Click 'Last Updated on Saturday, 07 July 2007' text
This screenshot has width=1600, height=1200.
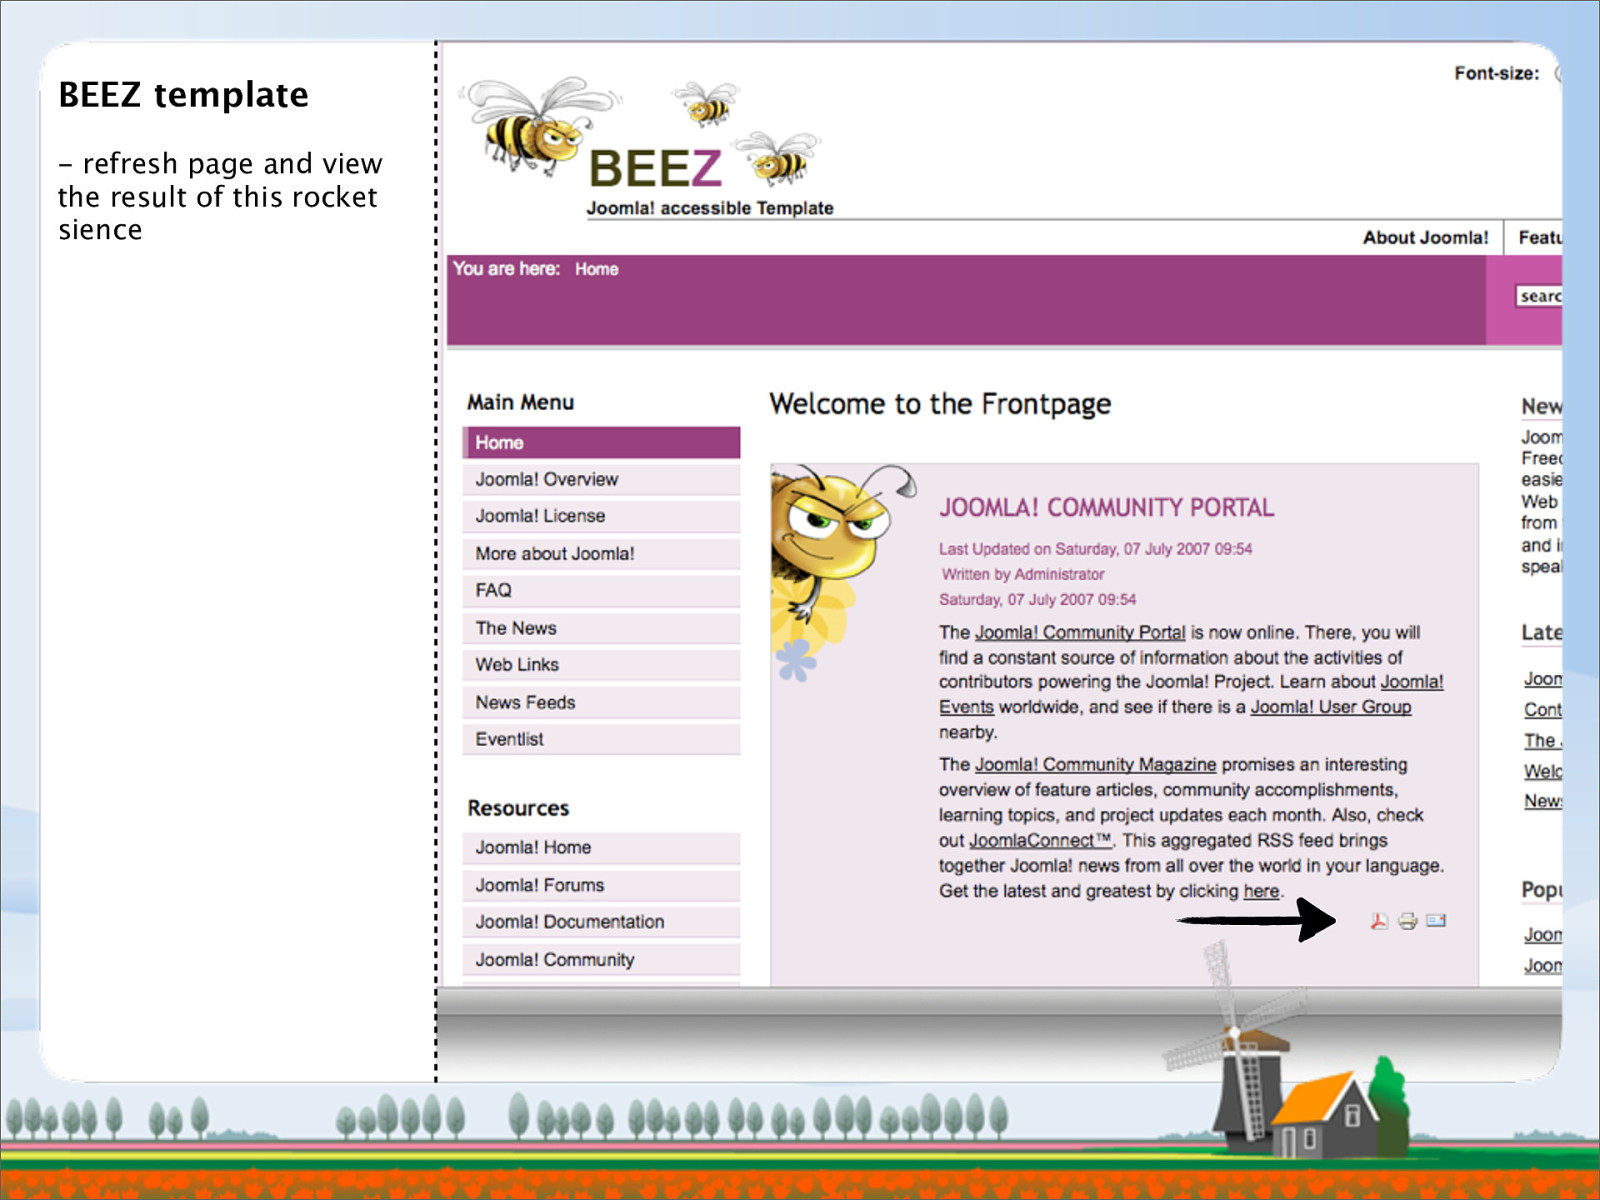[x=1095, y=549]
